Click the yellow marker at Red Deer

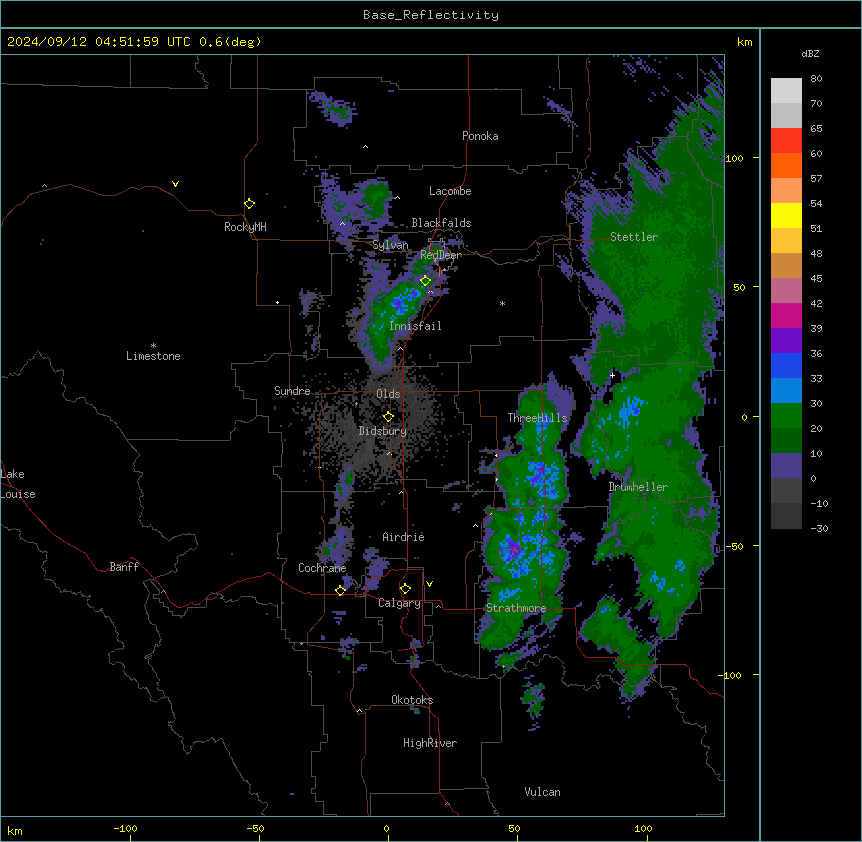[425, 281]
